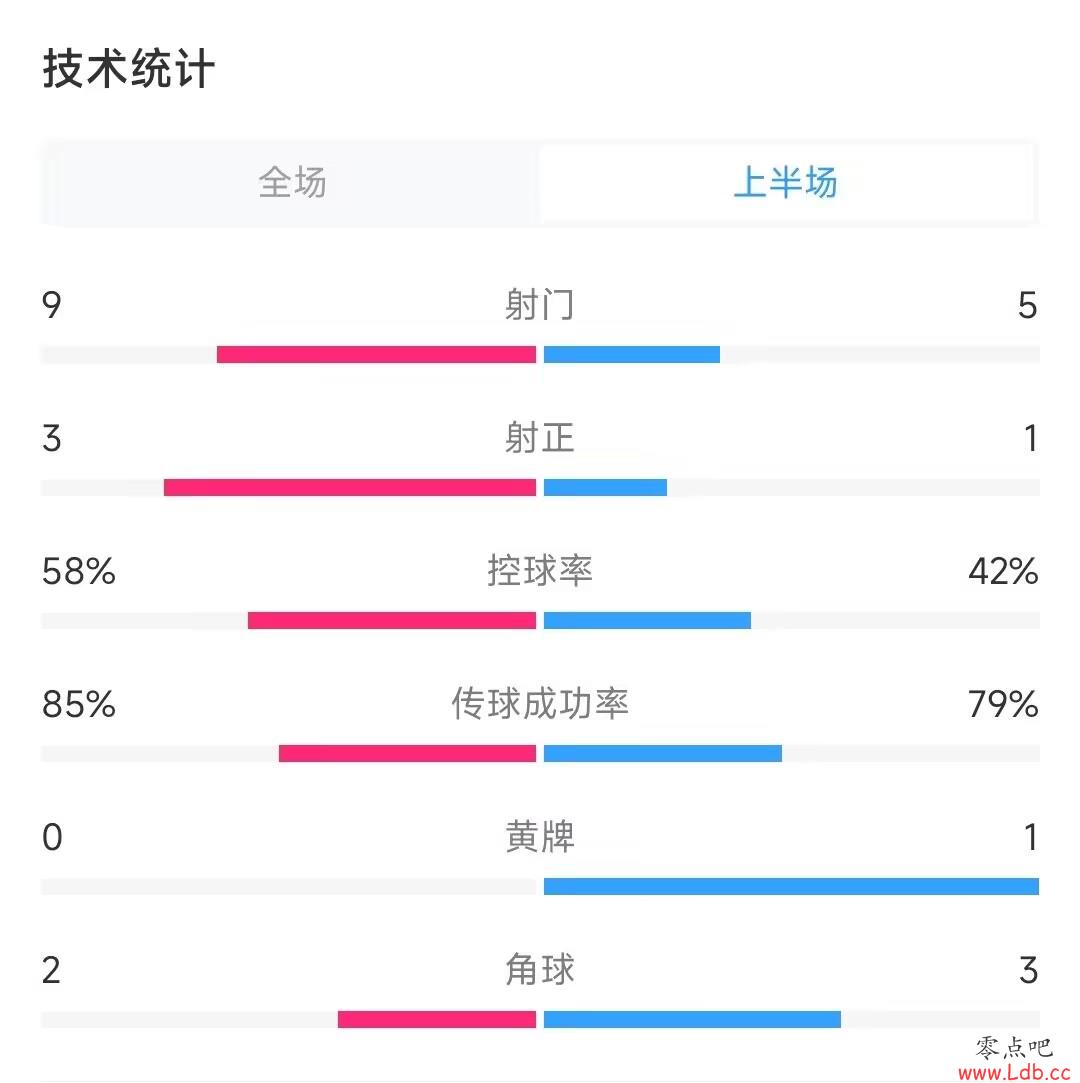Screen dimensions: 1080x1083
Task: Click the red 传球成功率 bar
Action: click(407, 754)
